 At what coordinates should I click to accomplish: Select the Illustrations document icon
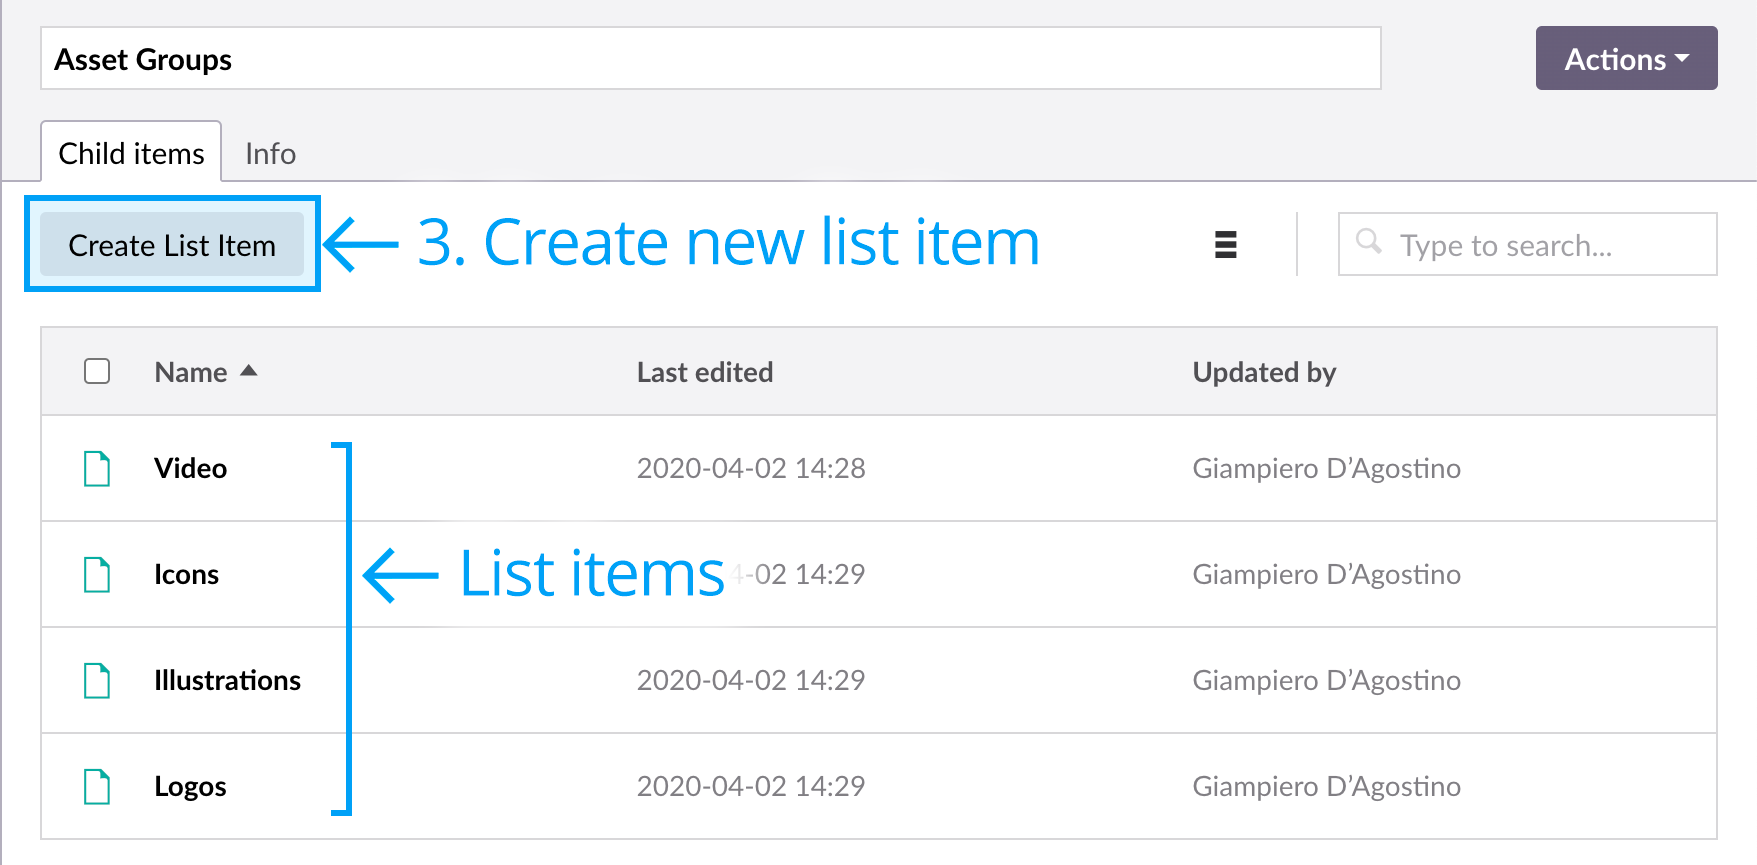(x=97, y=680)
